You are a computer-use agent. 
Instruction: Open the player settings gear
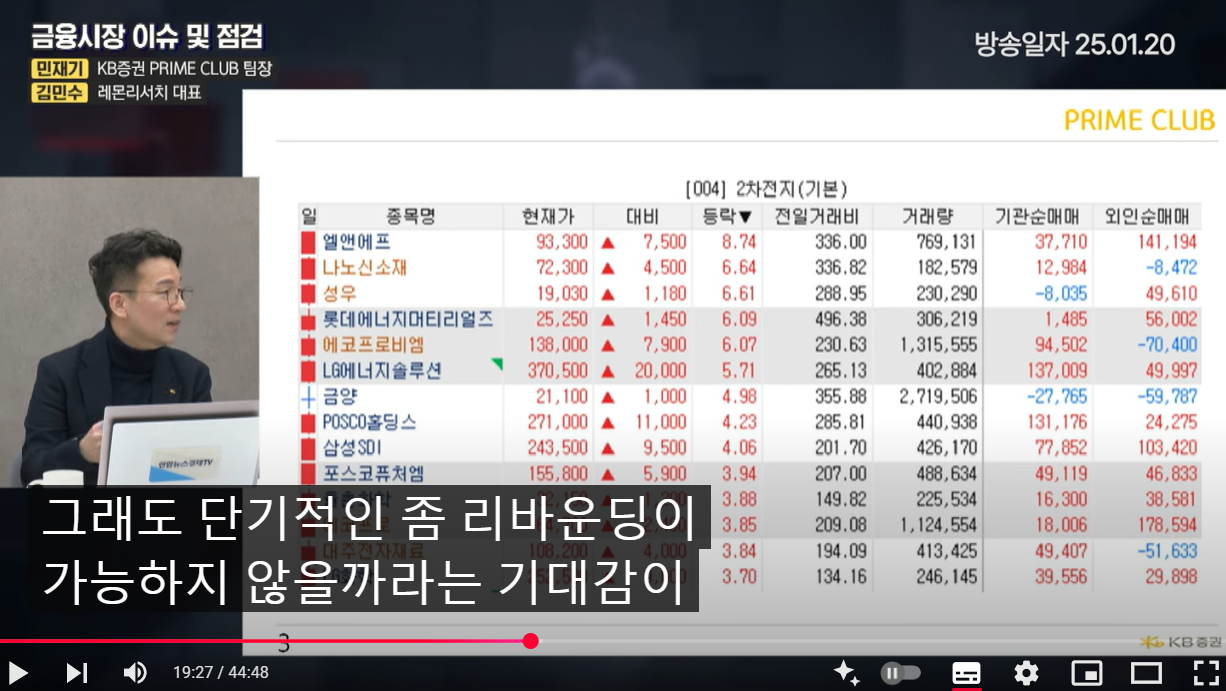[1026, 673]
